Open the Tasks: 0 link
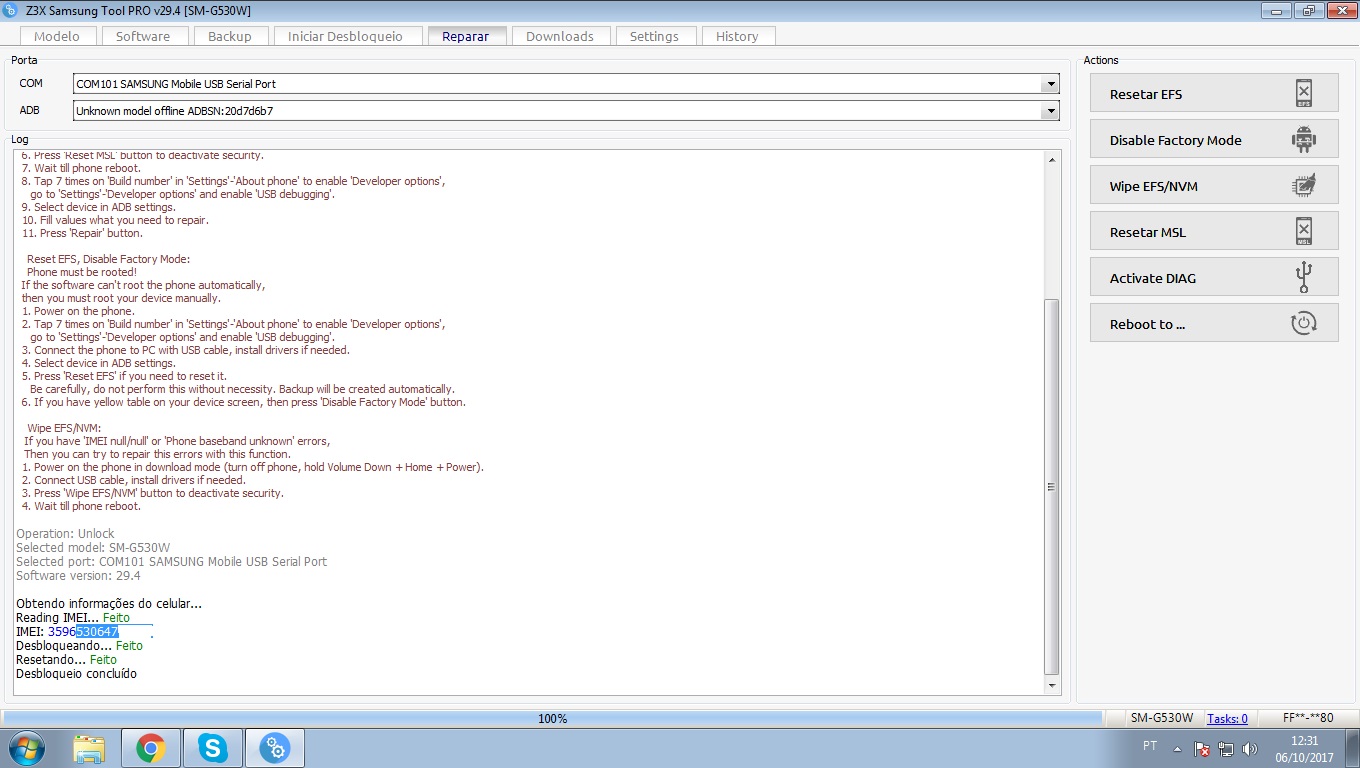Screen dimensions: 1360x768 click(1227, 718)
